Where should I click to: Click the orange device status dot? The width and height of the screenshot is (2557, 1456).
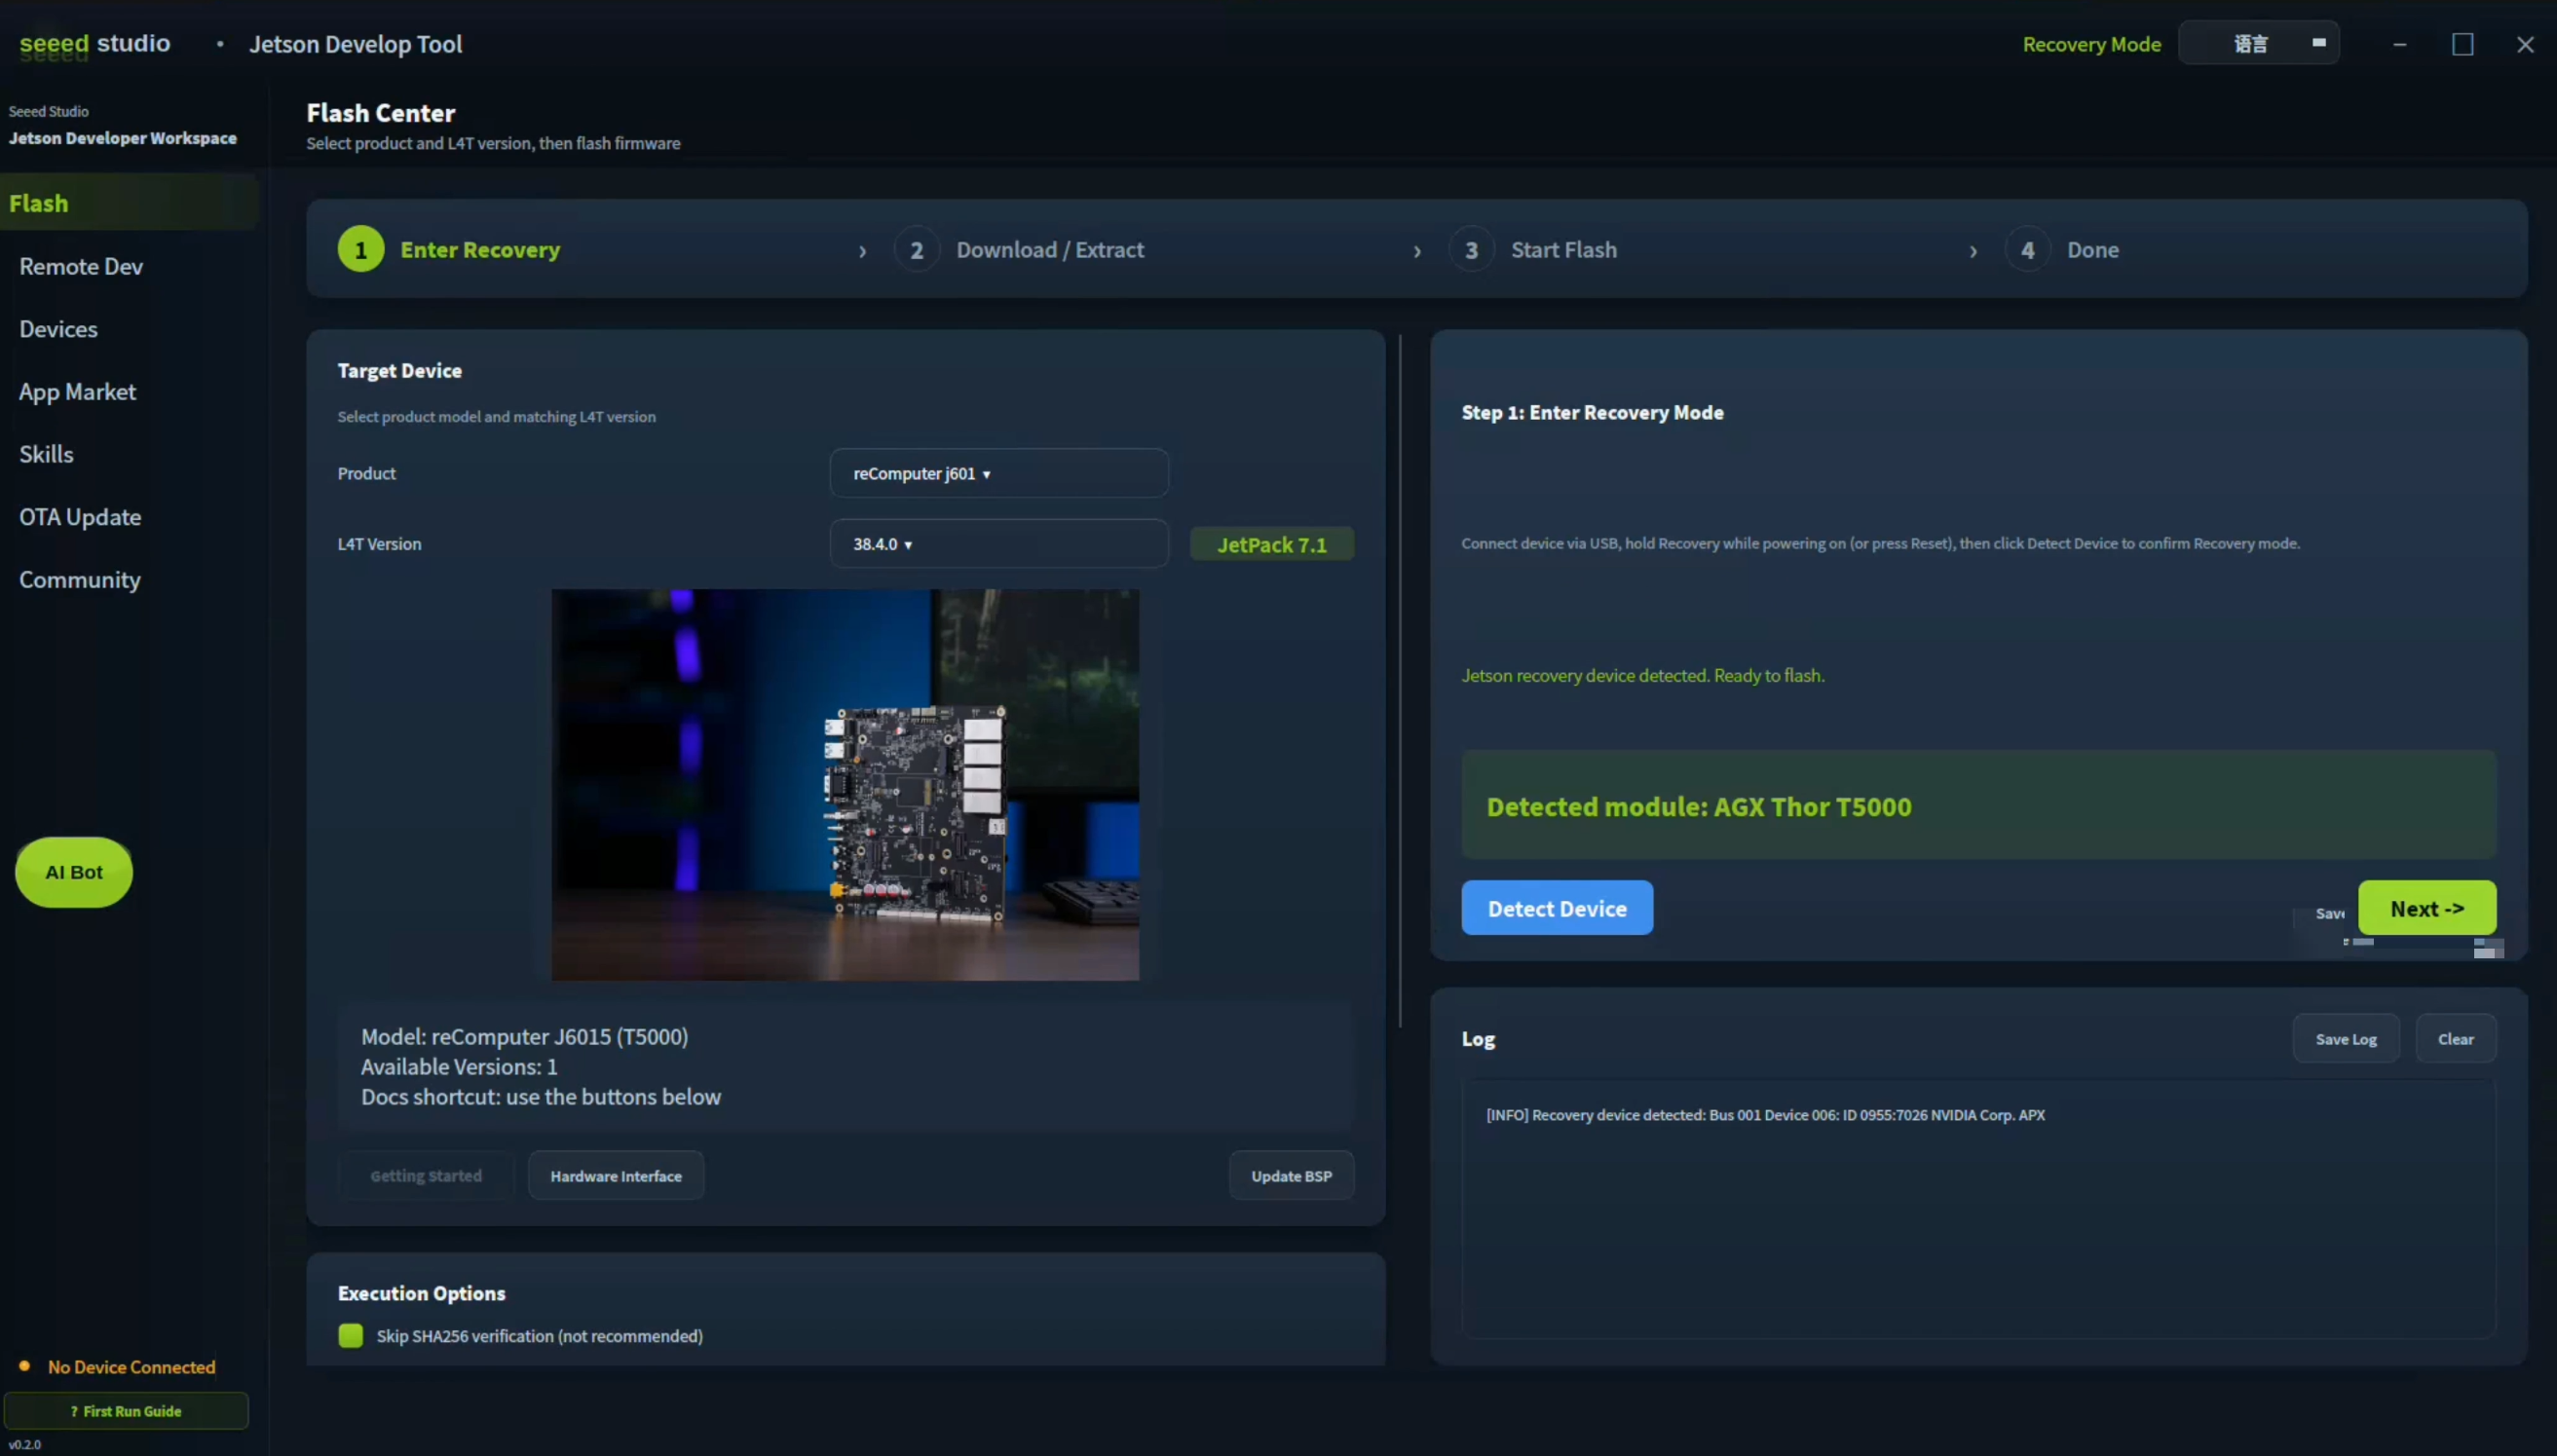(24, 1366)
